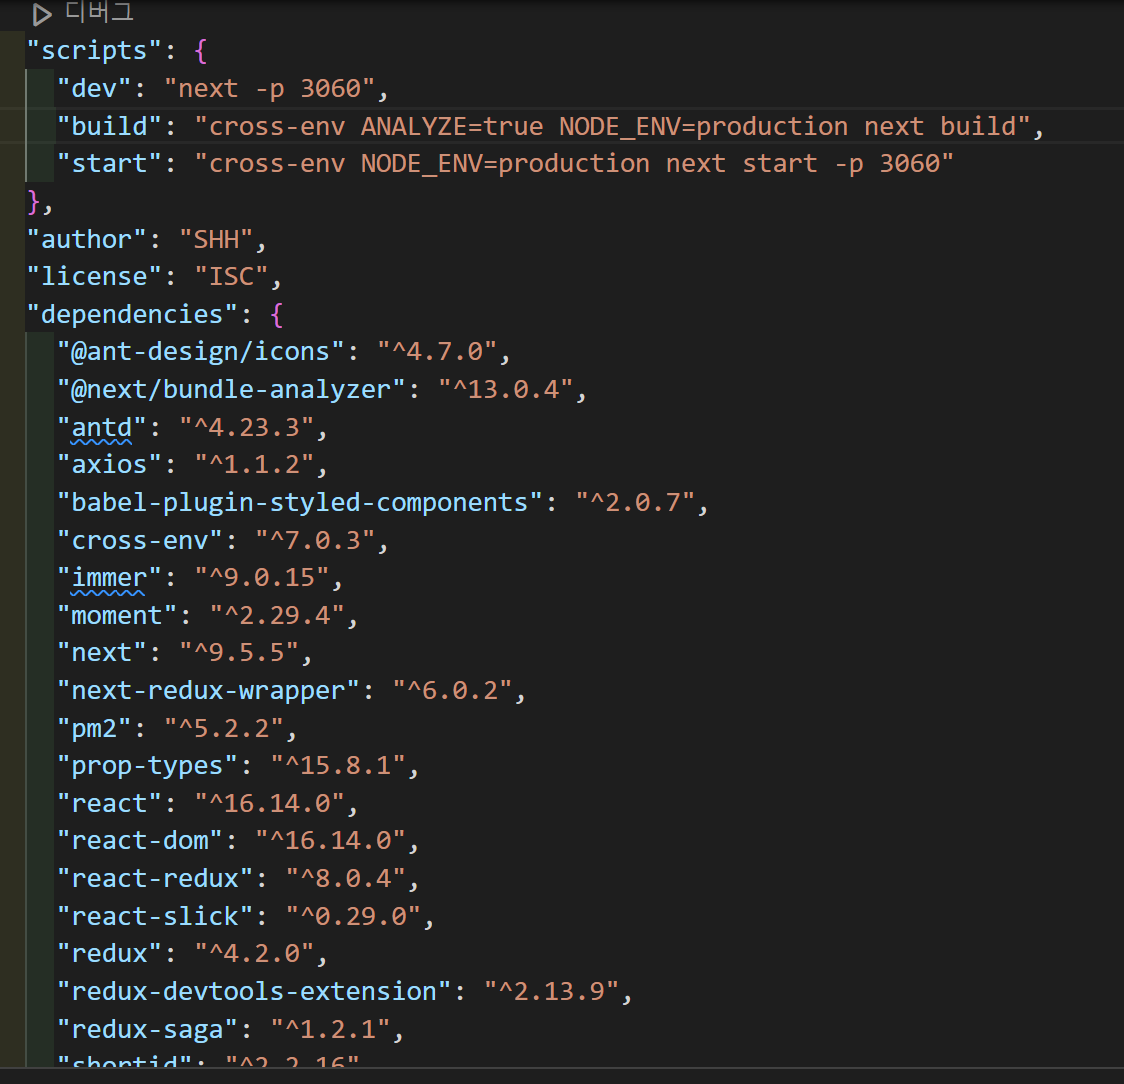Click the closing brace of scripts block
1124x1084 pixels.
pyautogui.click(x=34, y=202)
